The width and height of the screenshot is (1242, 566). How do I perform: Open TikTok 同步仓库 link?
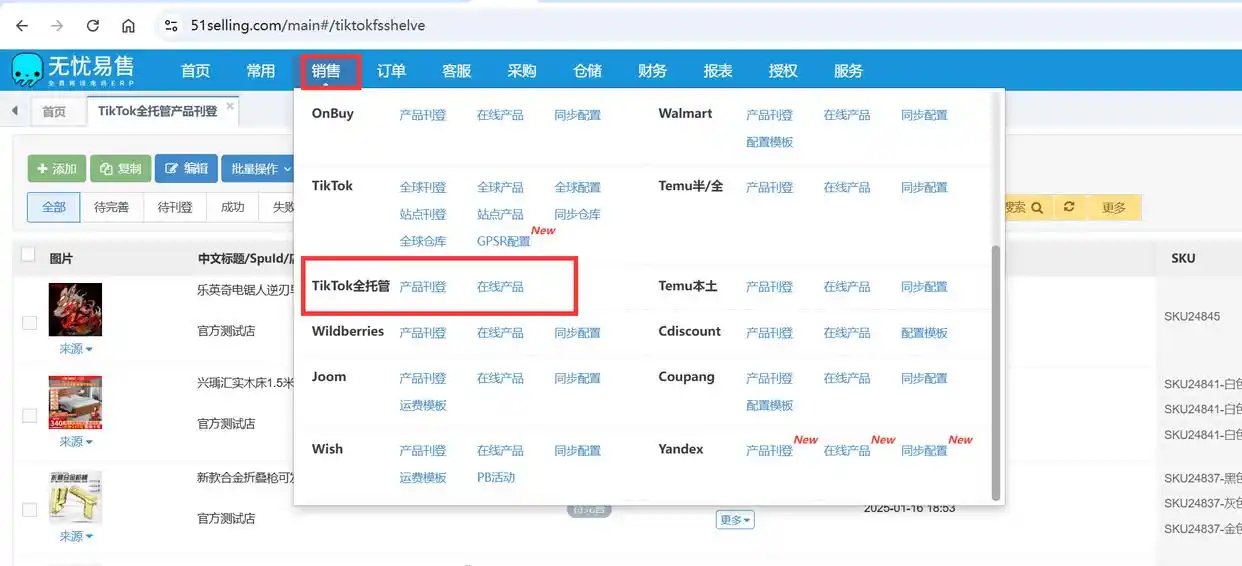pyautogui.click(x=578, y=214)
